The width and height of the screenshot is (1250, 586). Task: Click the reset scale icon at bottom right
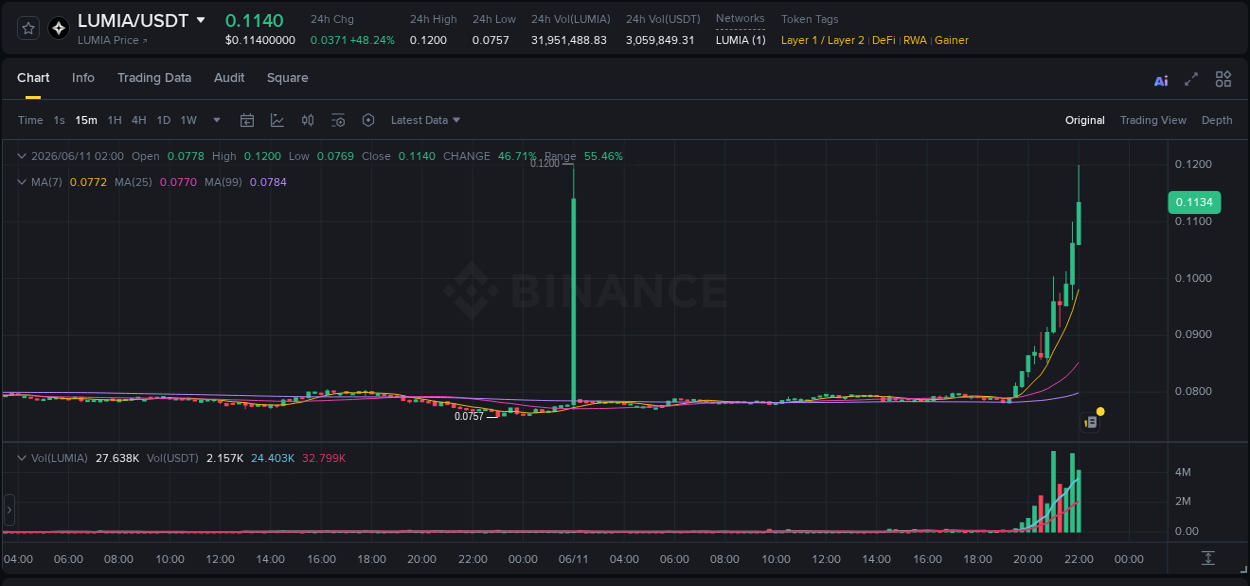pos(1208,558)
